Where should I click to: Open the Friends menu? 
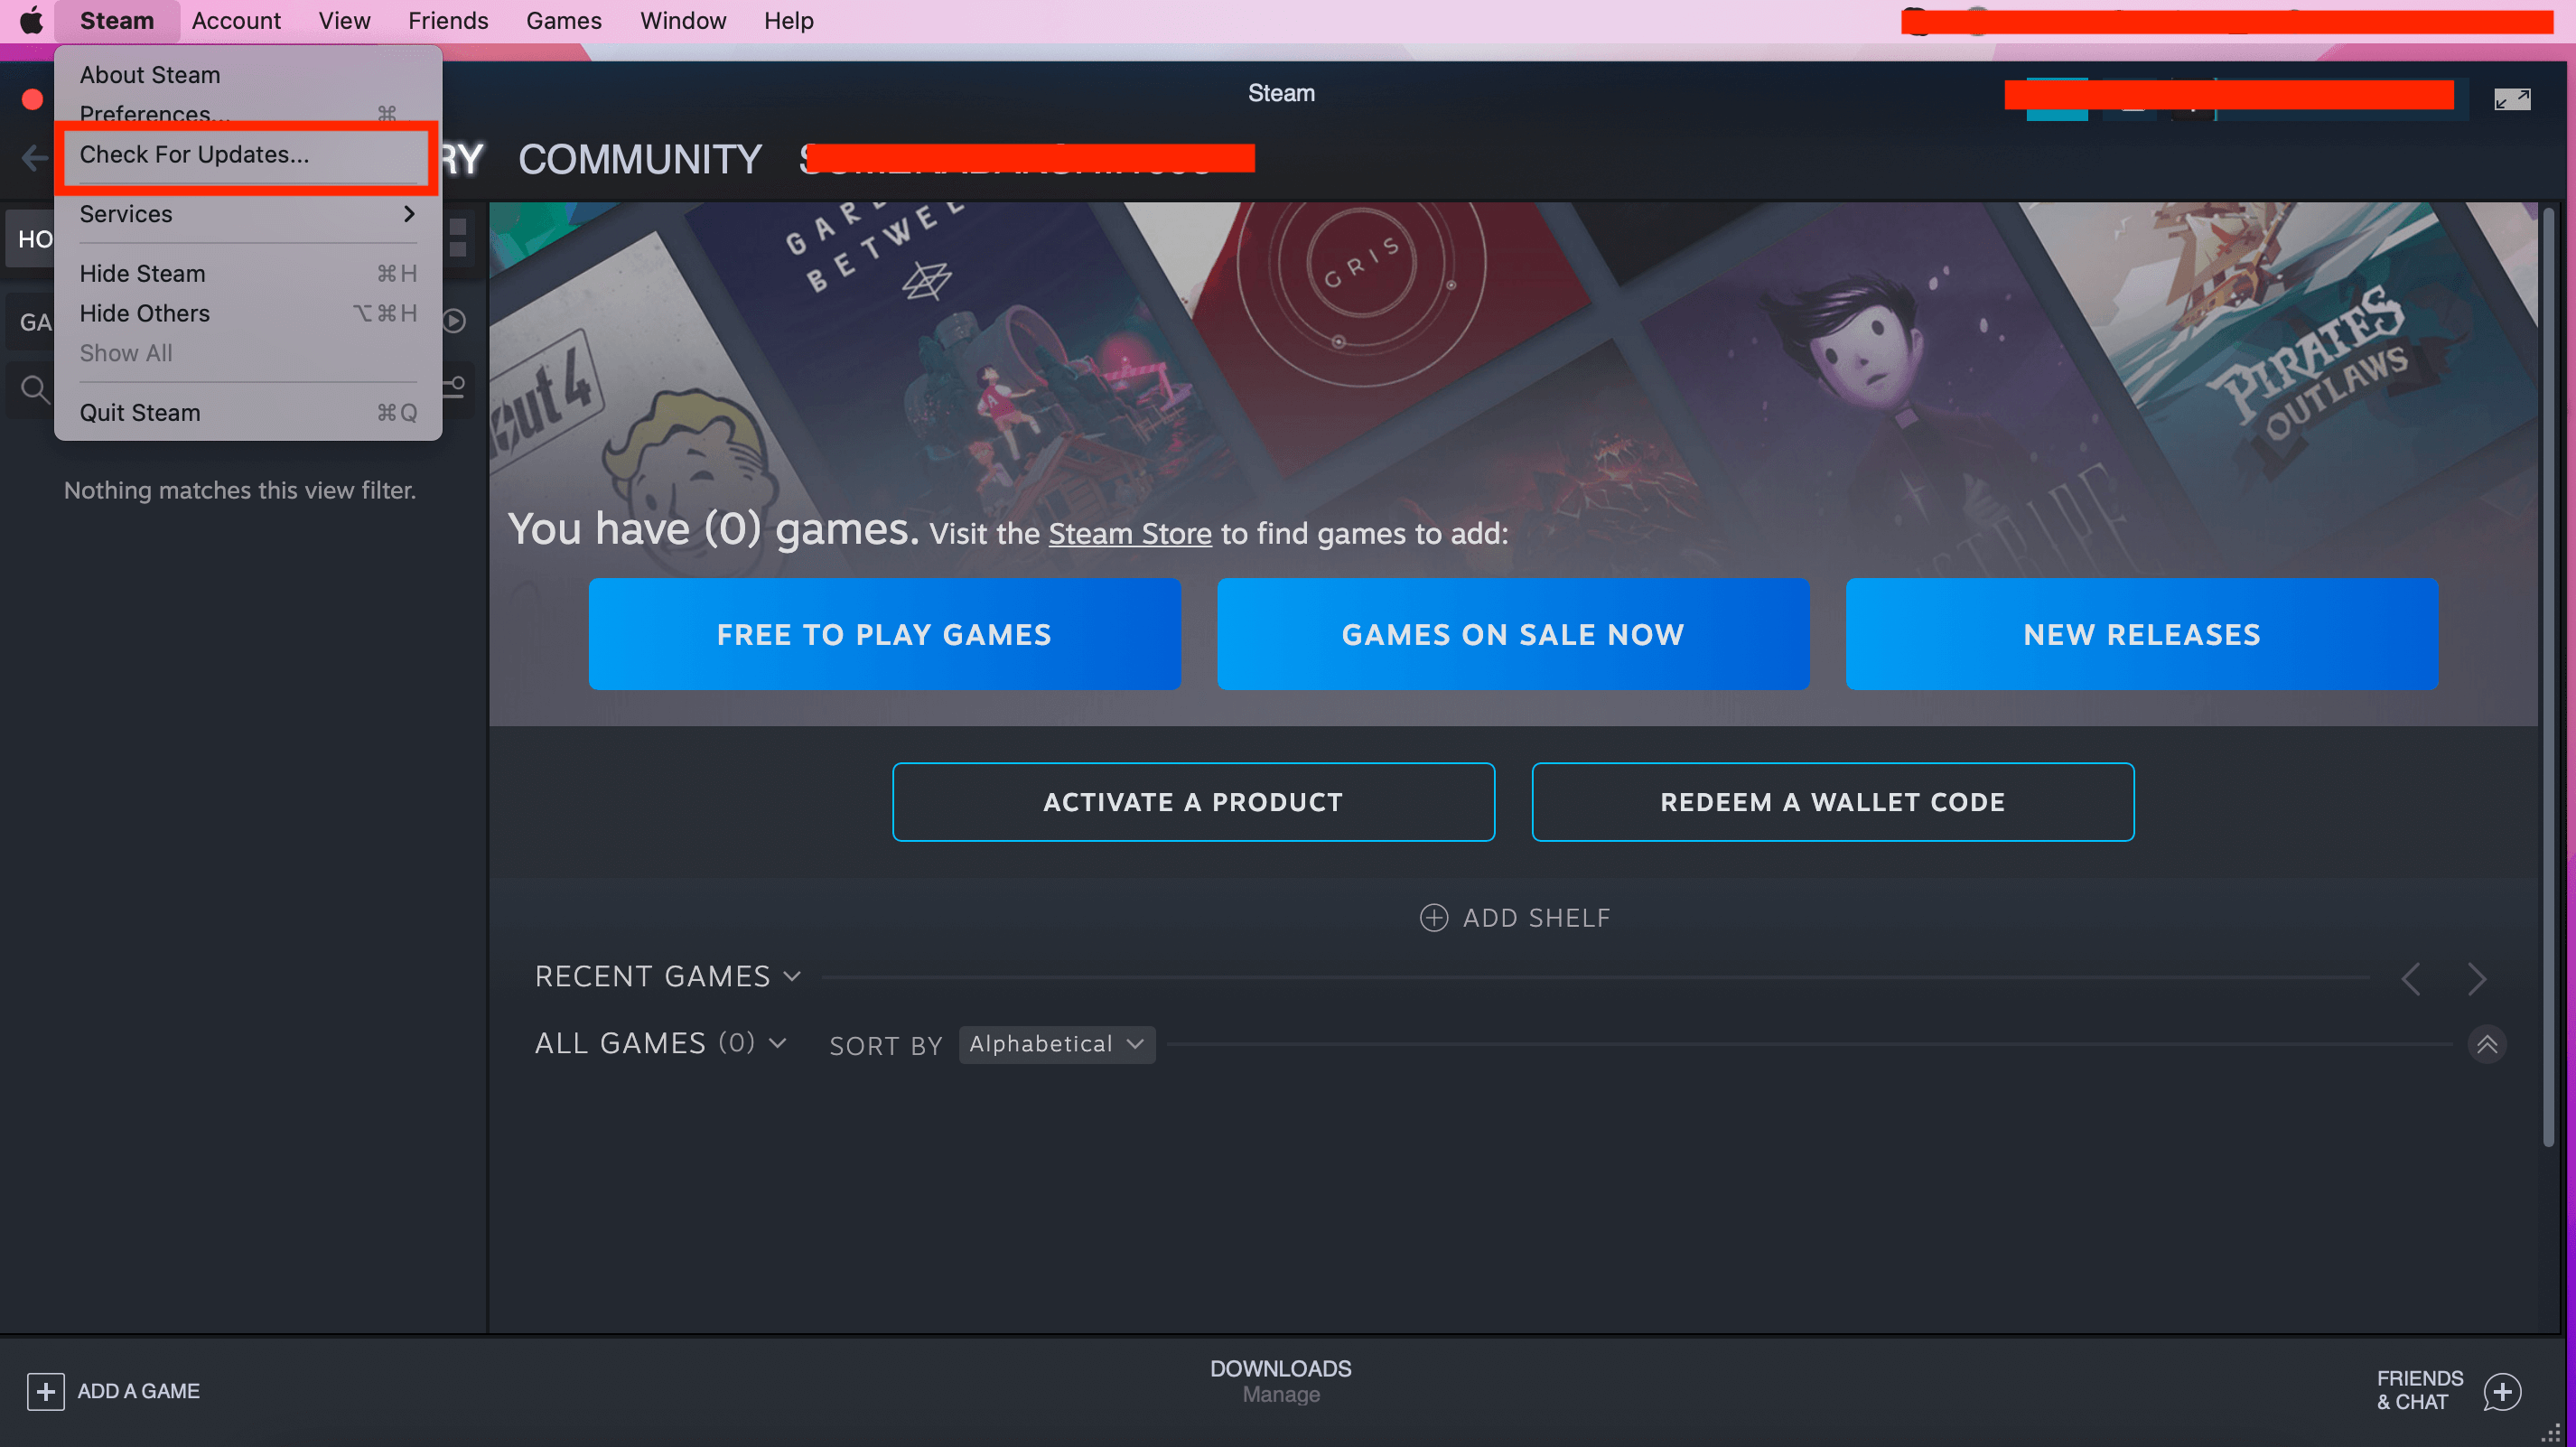(x=446, y=20)
